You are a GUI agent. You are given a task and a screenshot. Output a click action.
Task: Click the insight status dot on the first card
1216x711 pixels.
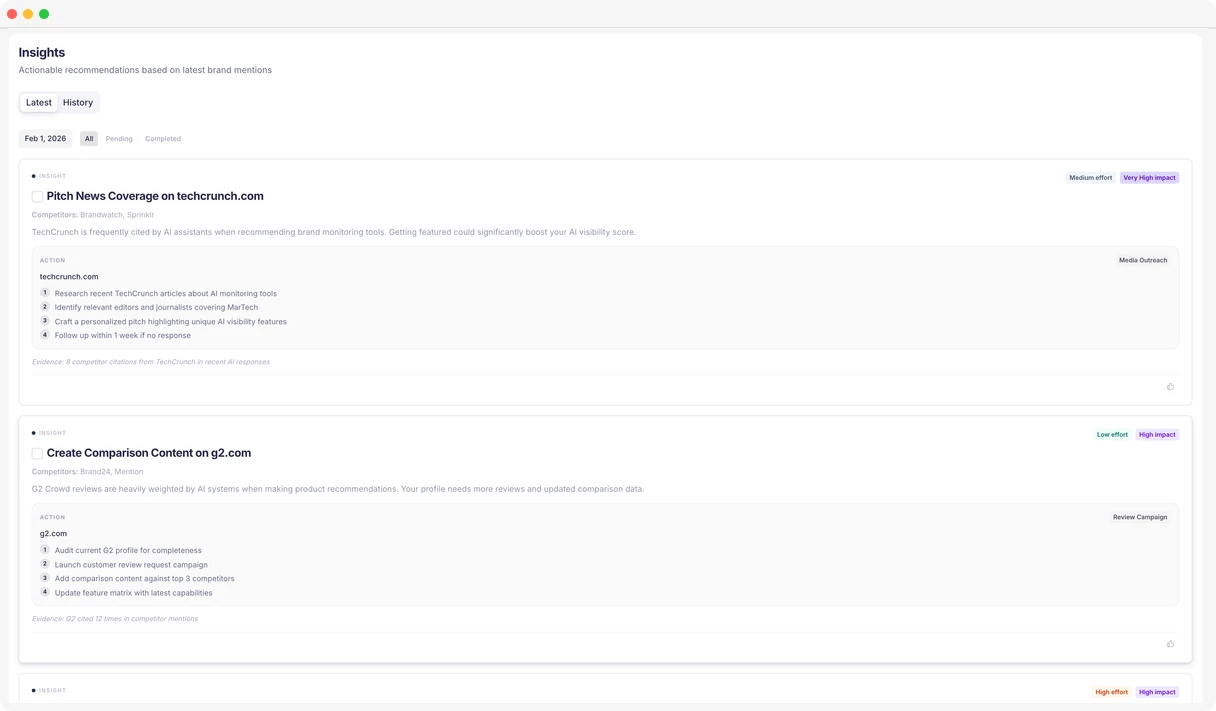click(33, 175)
